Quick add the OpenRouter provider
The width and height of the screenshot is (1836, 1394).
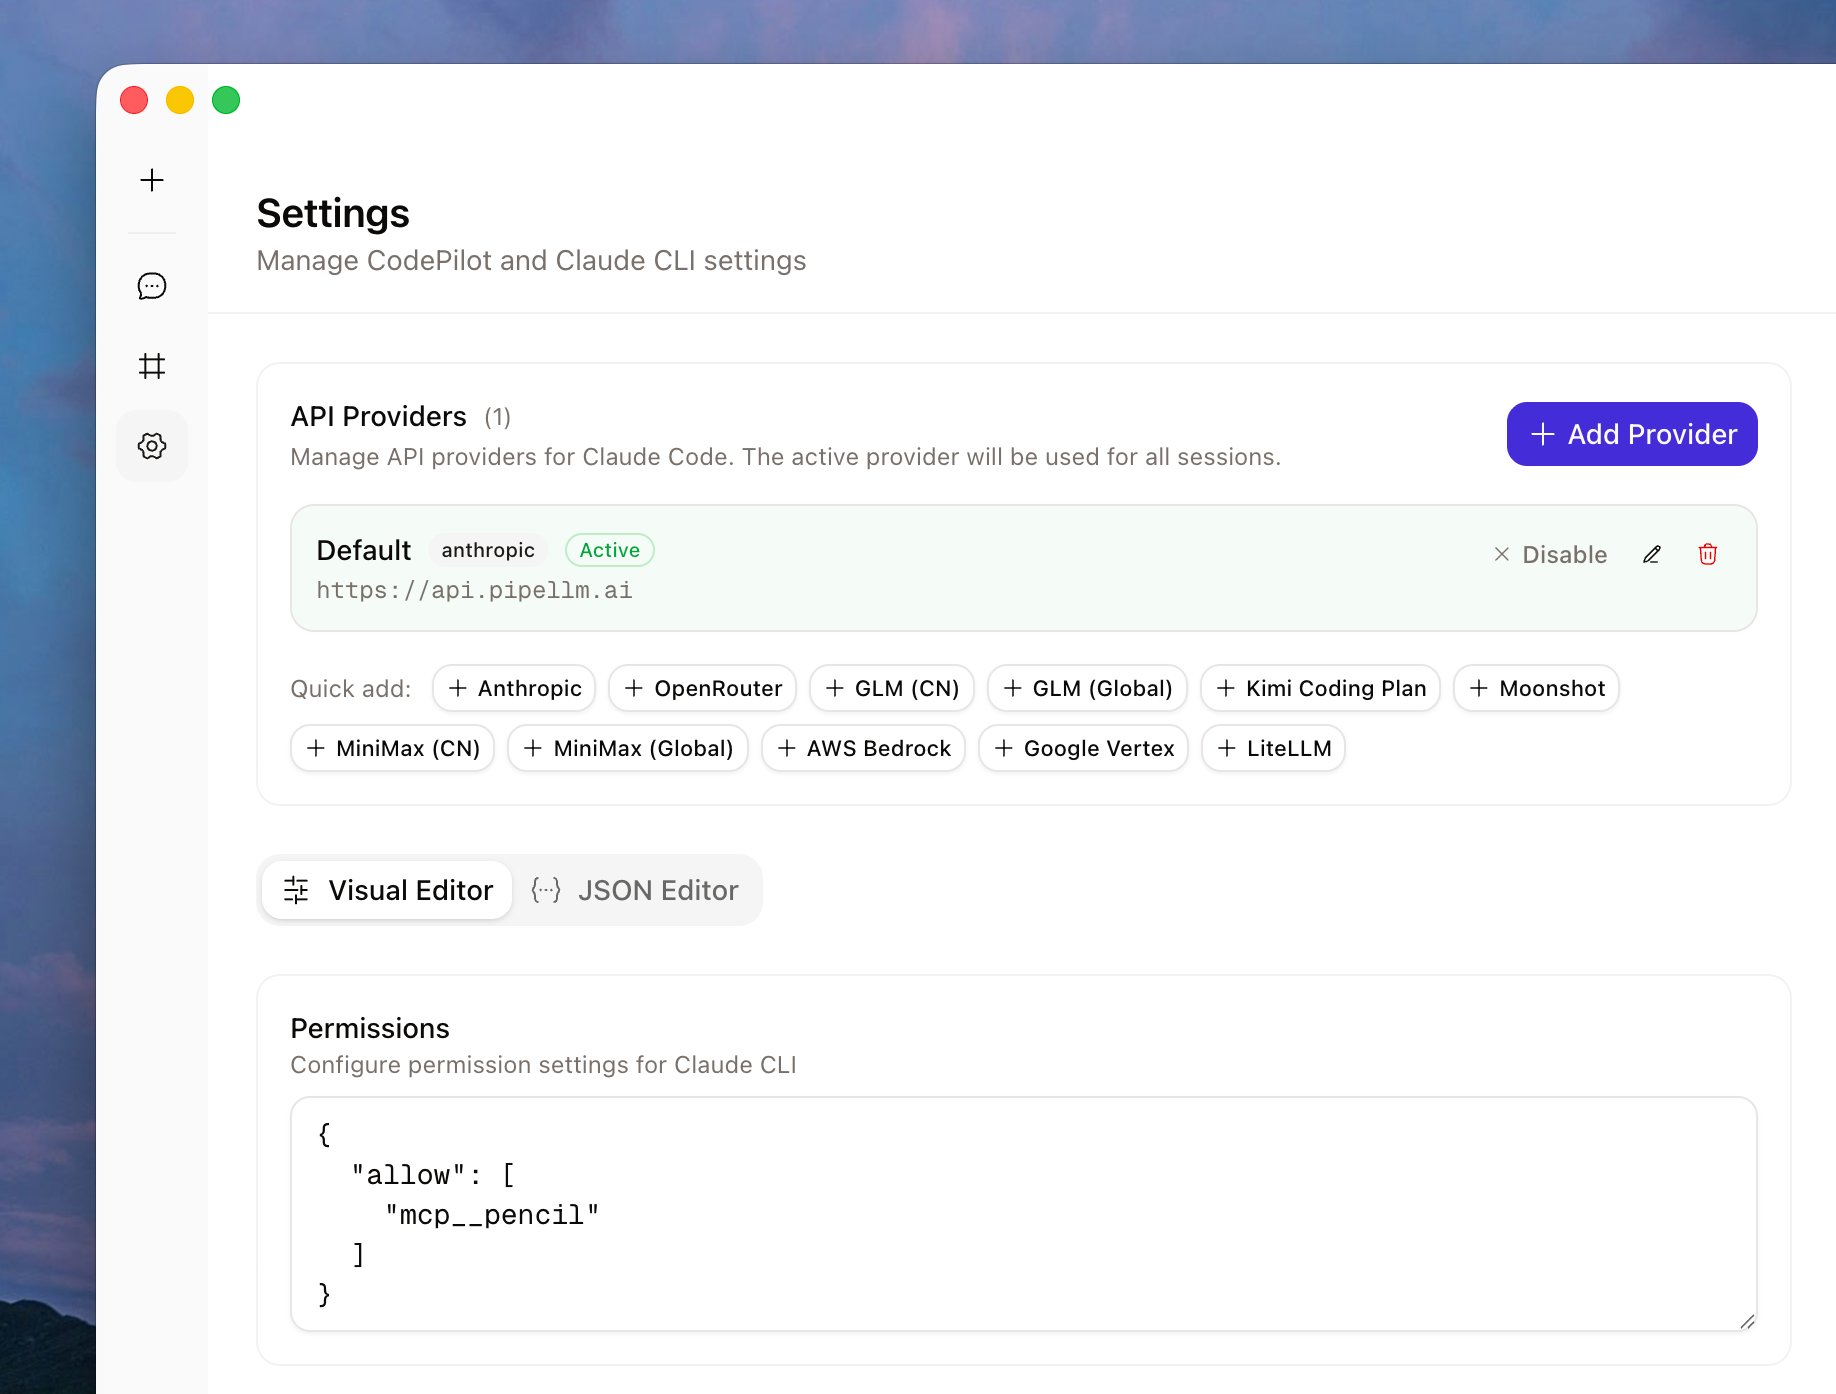point(702,688)
